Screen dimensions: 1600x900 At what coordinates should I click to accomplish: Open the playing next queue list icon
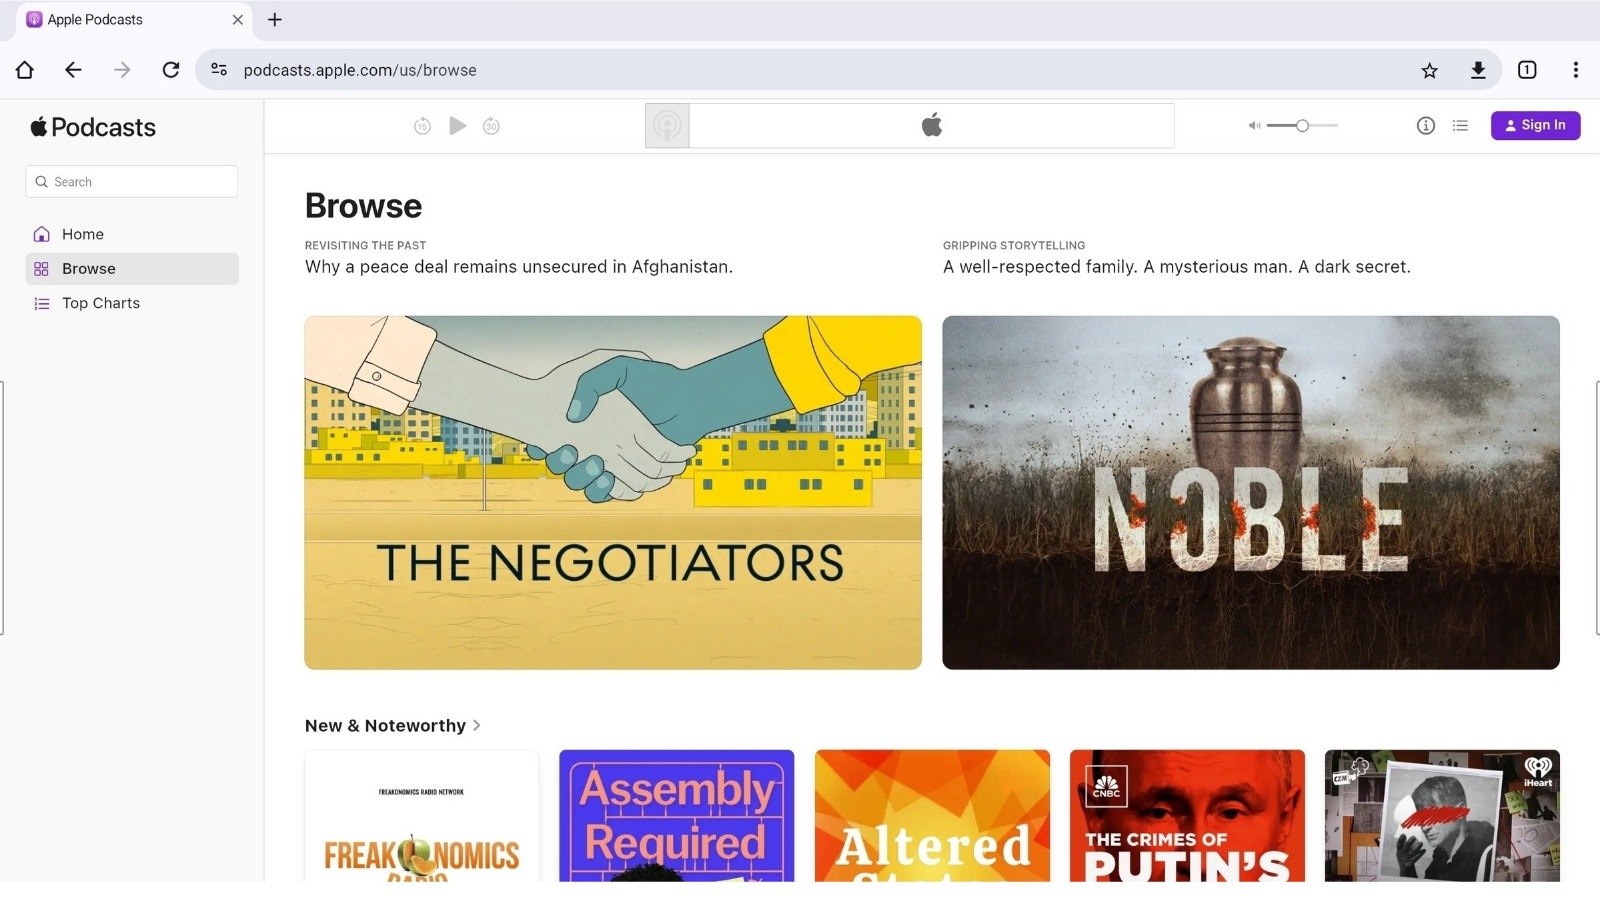tap(1460, 126)
